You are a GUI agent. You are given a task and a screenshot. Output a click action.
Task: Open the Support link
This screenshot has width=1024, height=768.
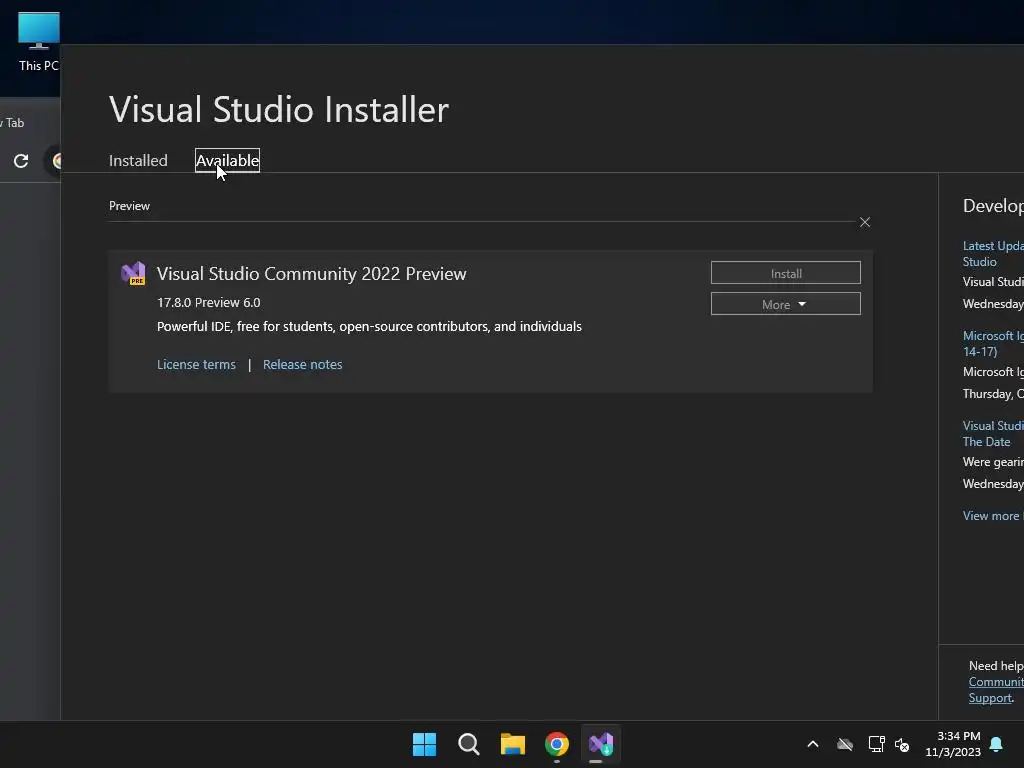990,698
